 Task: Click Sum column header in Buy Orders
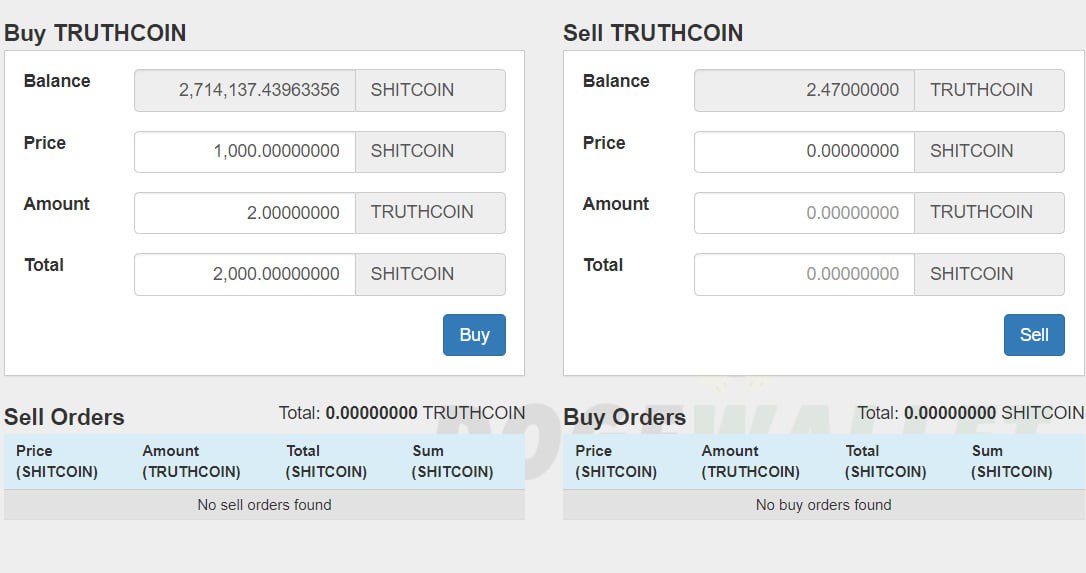[x=1011, y=461]
